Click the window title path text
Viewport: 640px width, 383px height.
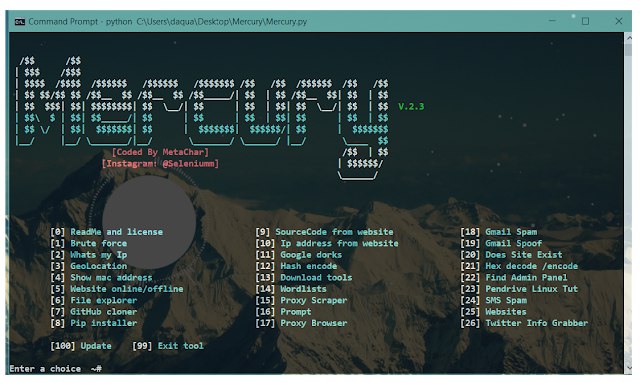click(221, 22)
